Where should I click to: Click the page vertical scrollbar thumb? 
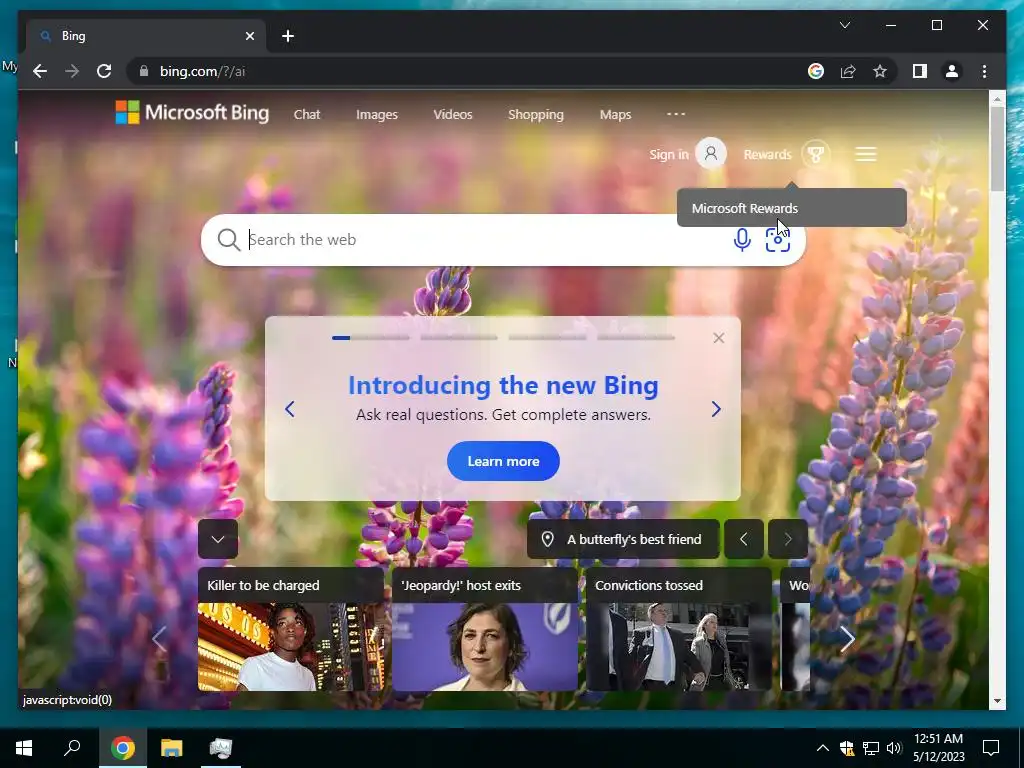(997, 148)
